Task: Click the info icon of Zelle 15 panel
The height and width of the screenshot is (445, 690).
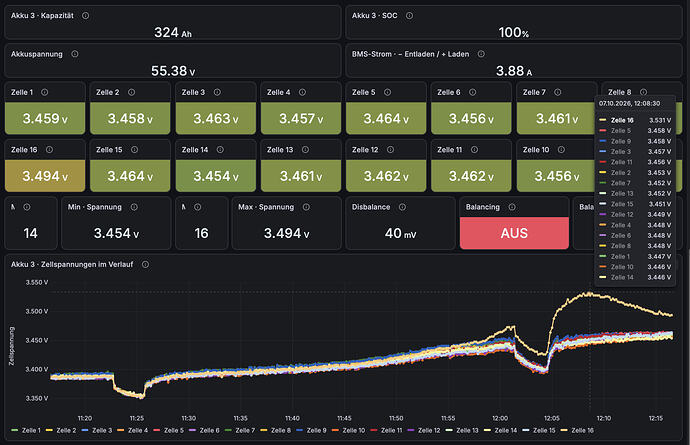Action: coord(134,150)
